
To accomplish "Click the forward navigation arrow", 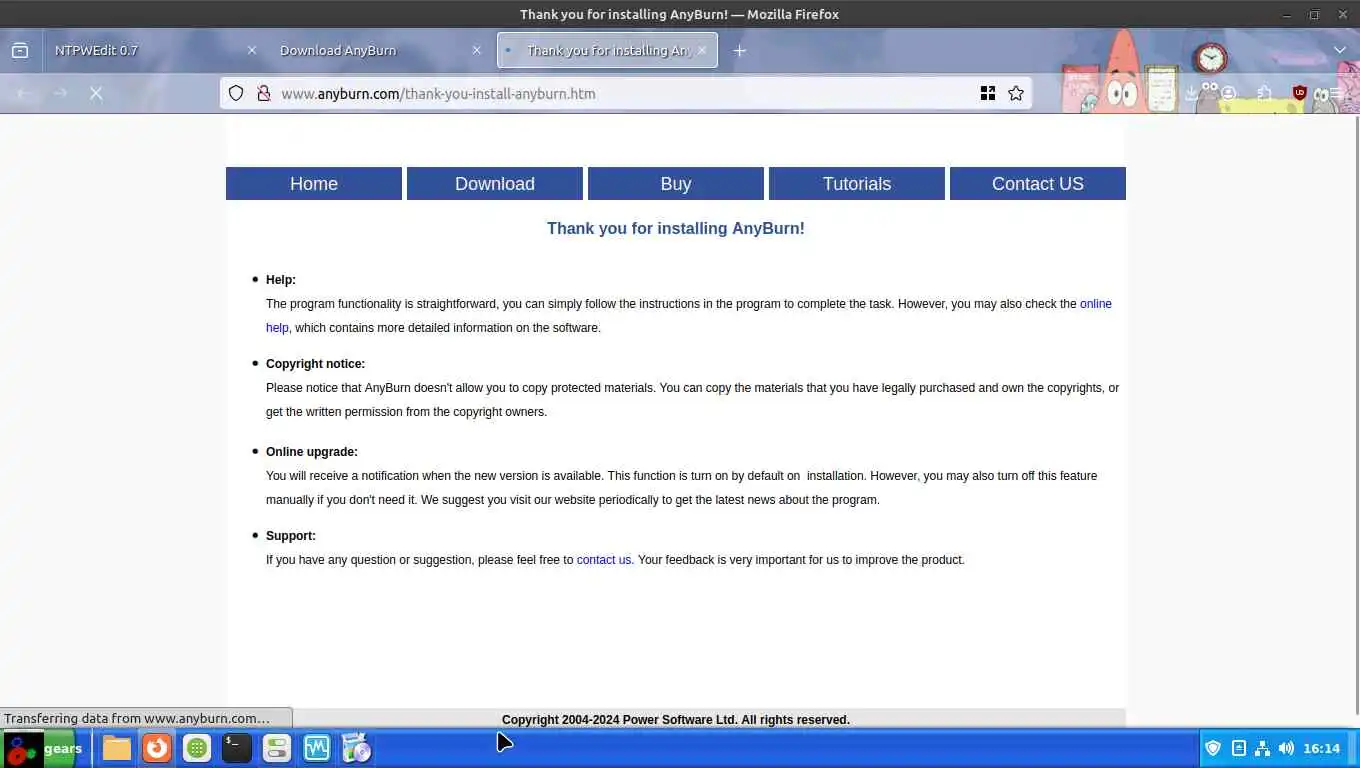I will 60,93.
